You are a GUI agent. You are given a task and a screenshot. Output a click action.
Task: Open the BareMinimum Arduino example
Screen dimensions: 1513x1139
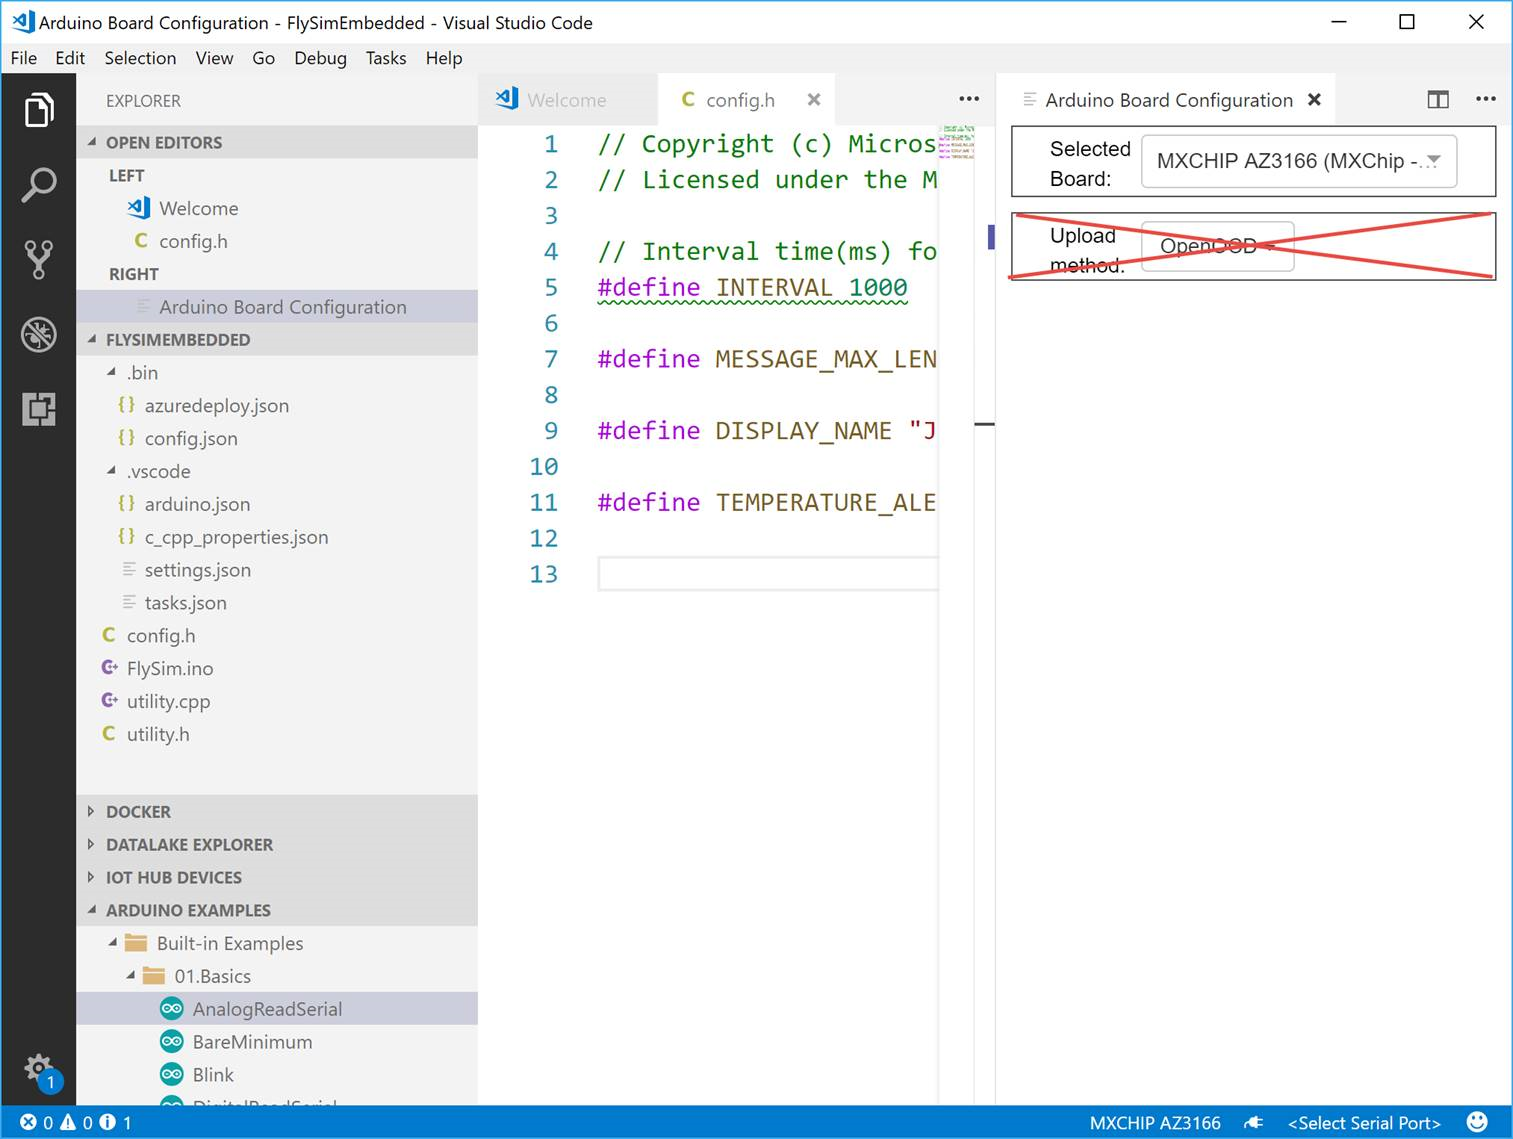tap(277, 1042)
